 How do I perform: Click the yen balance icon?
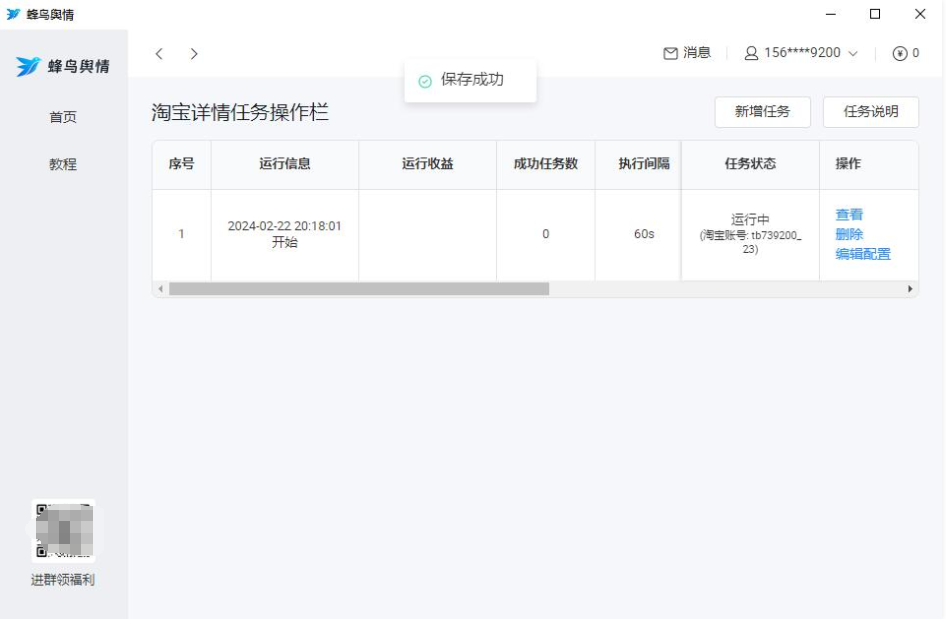(x=900, y=54)
